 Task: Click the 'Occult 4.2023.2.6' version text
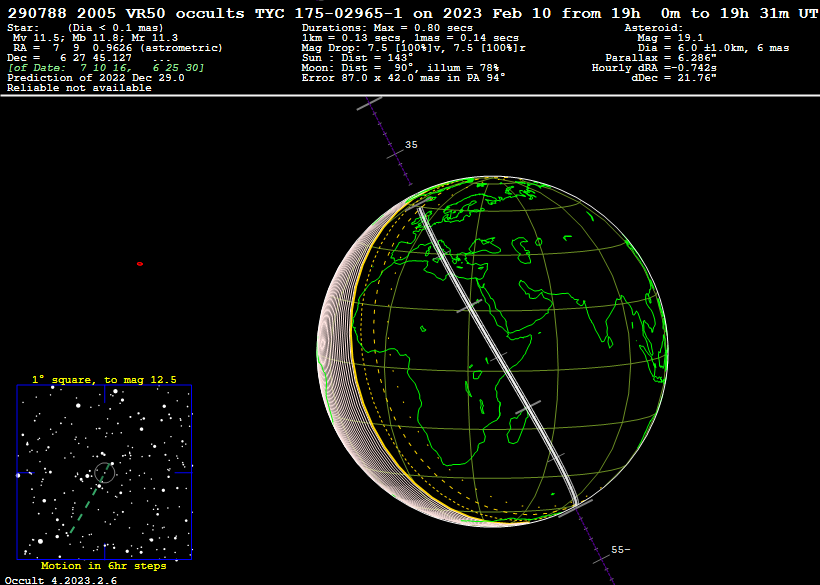coord(61,580)
